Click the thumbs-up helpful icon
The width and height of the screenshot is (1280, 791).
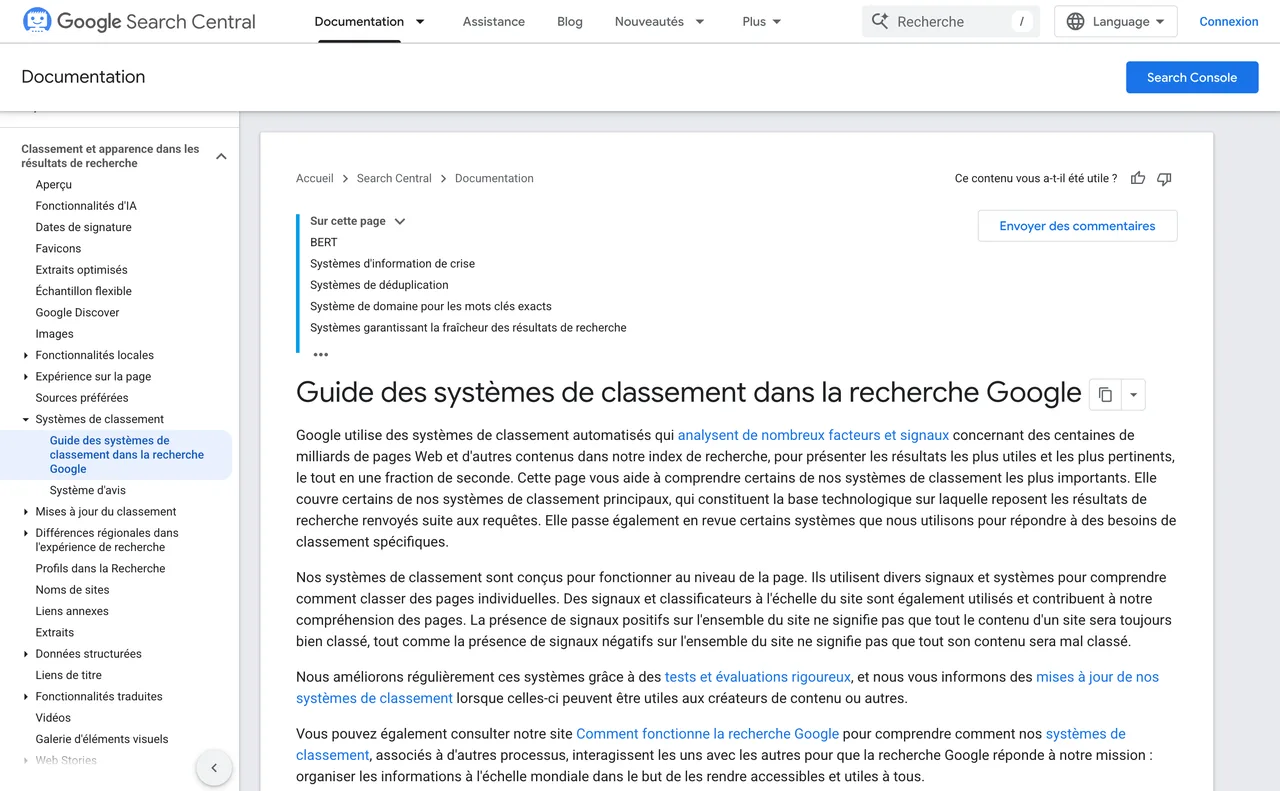tap(1138, 178)
